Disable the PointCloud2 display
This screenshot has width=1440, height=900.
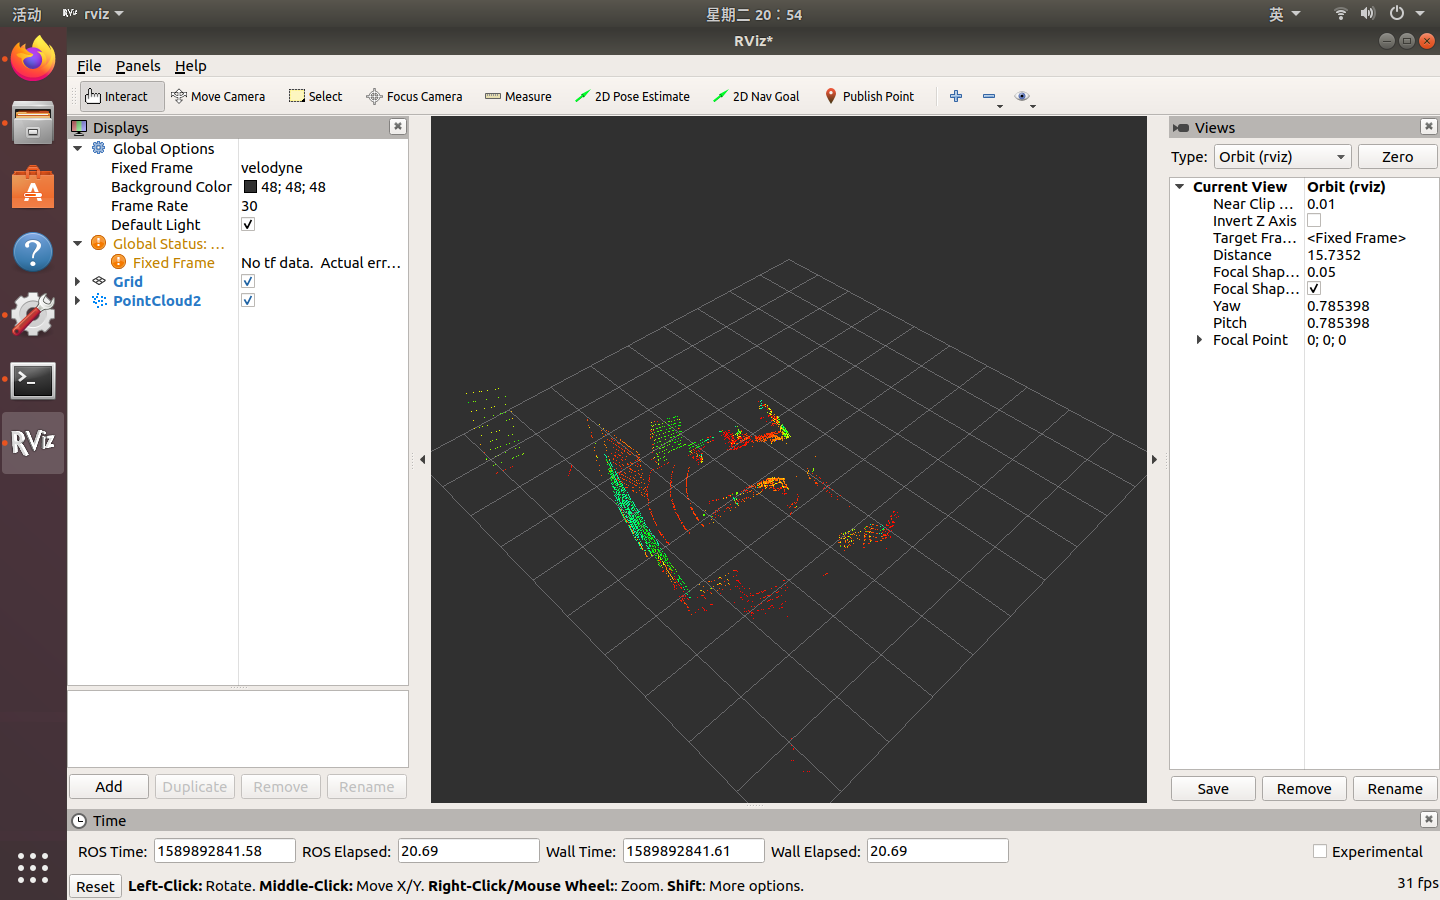pos(247,300)
